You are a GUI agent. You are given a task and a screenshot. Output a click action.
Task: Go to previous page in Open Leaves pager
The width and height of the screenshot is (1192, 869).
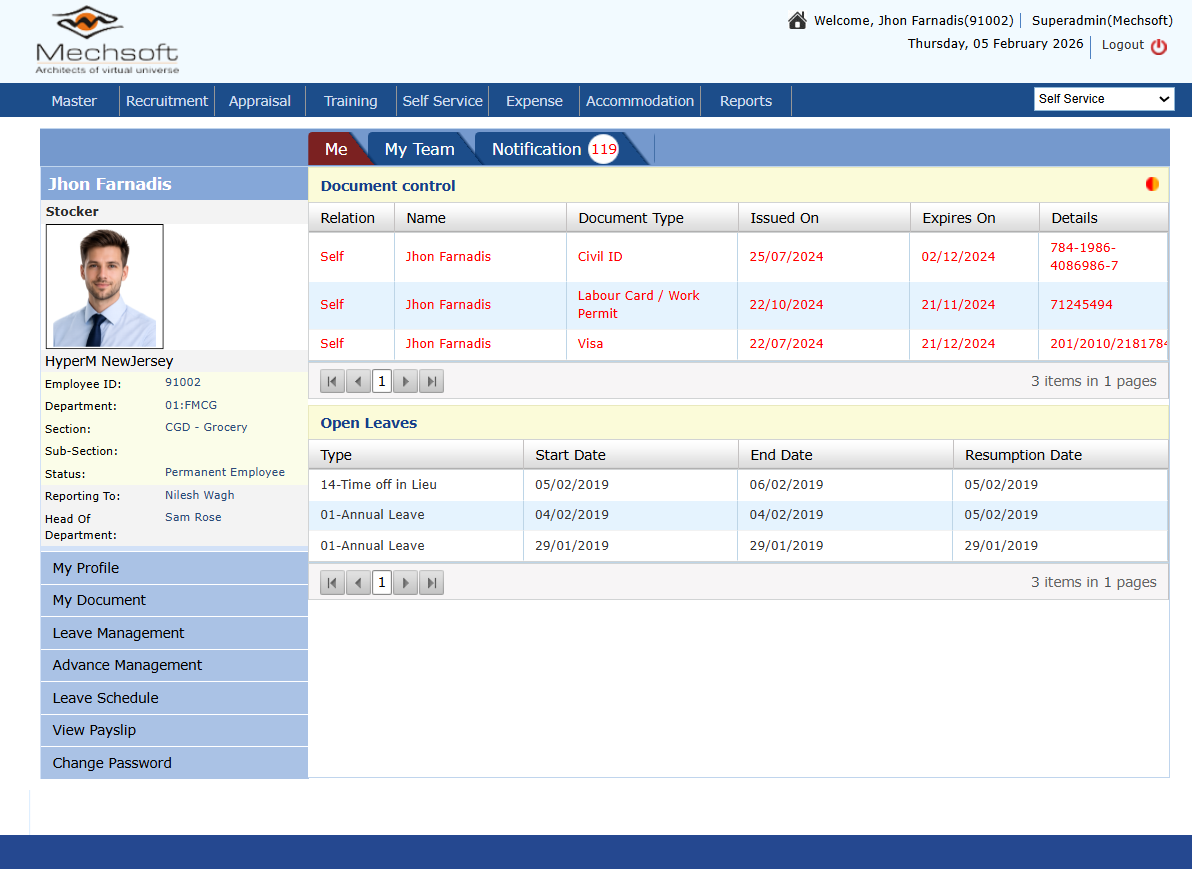[358, 583]
